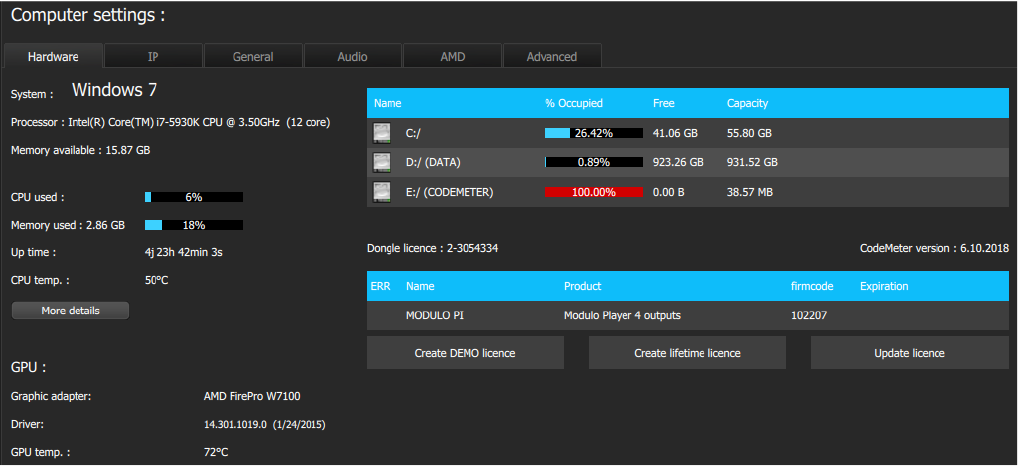Click the D:/ 0.89% occupied bar

pyautogui.click(x=593, y=162)
